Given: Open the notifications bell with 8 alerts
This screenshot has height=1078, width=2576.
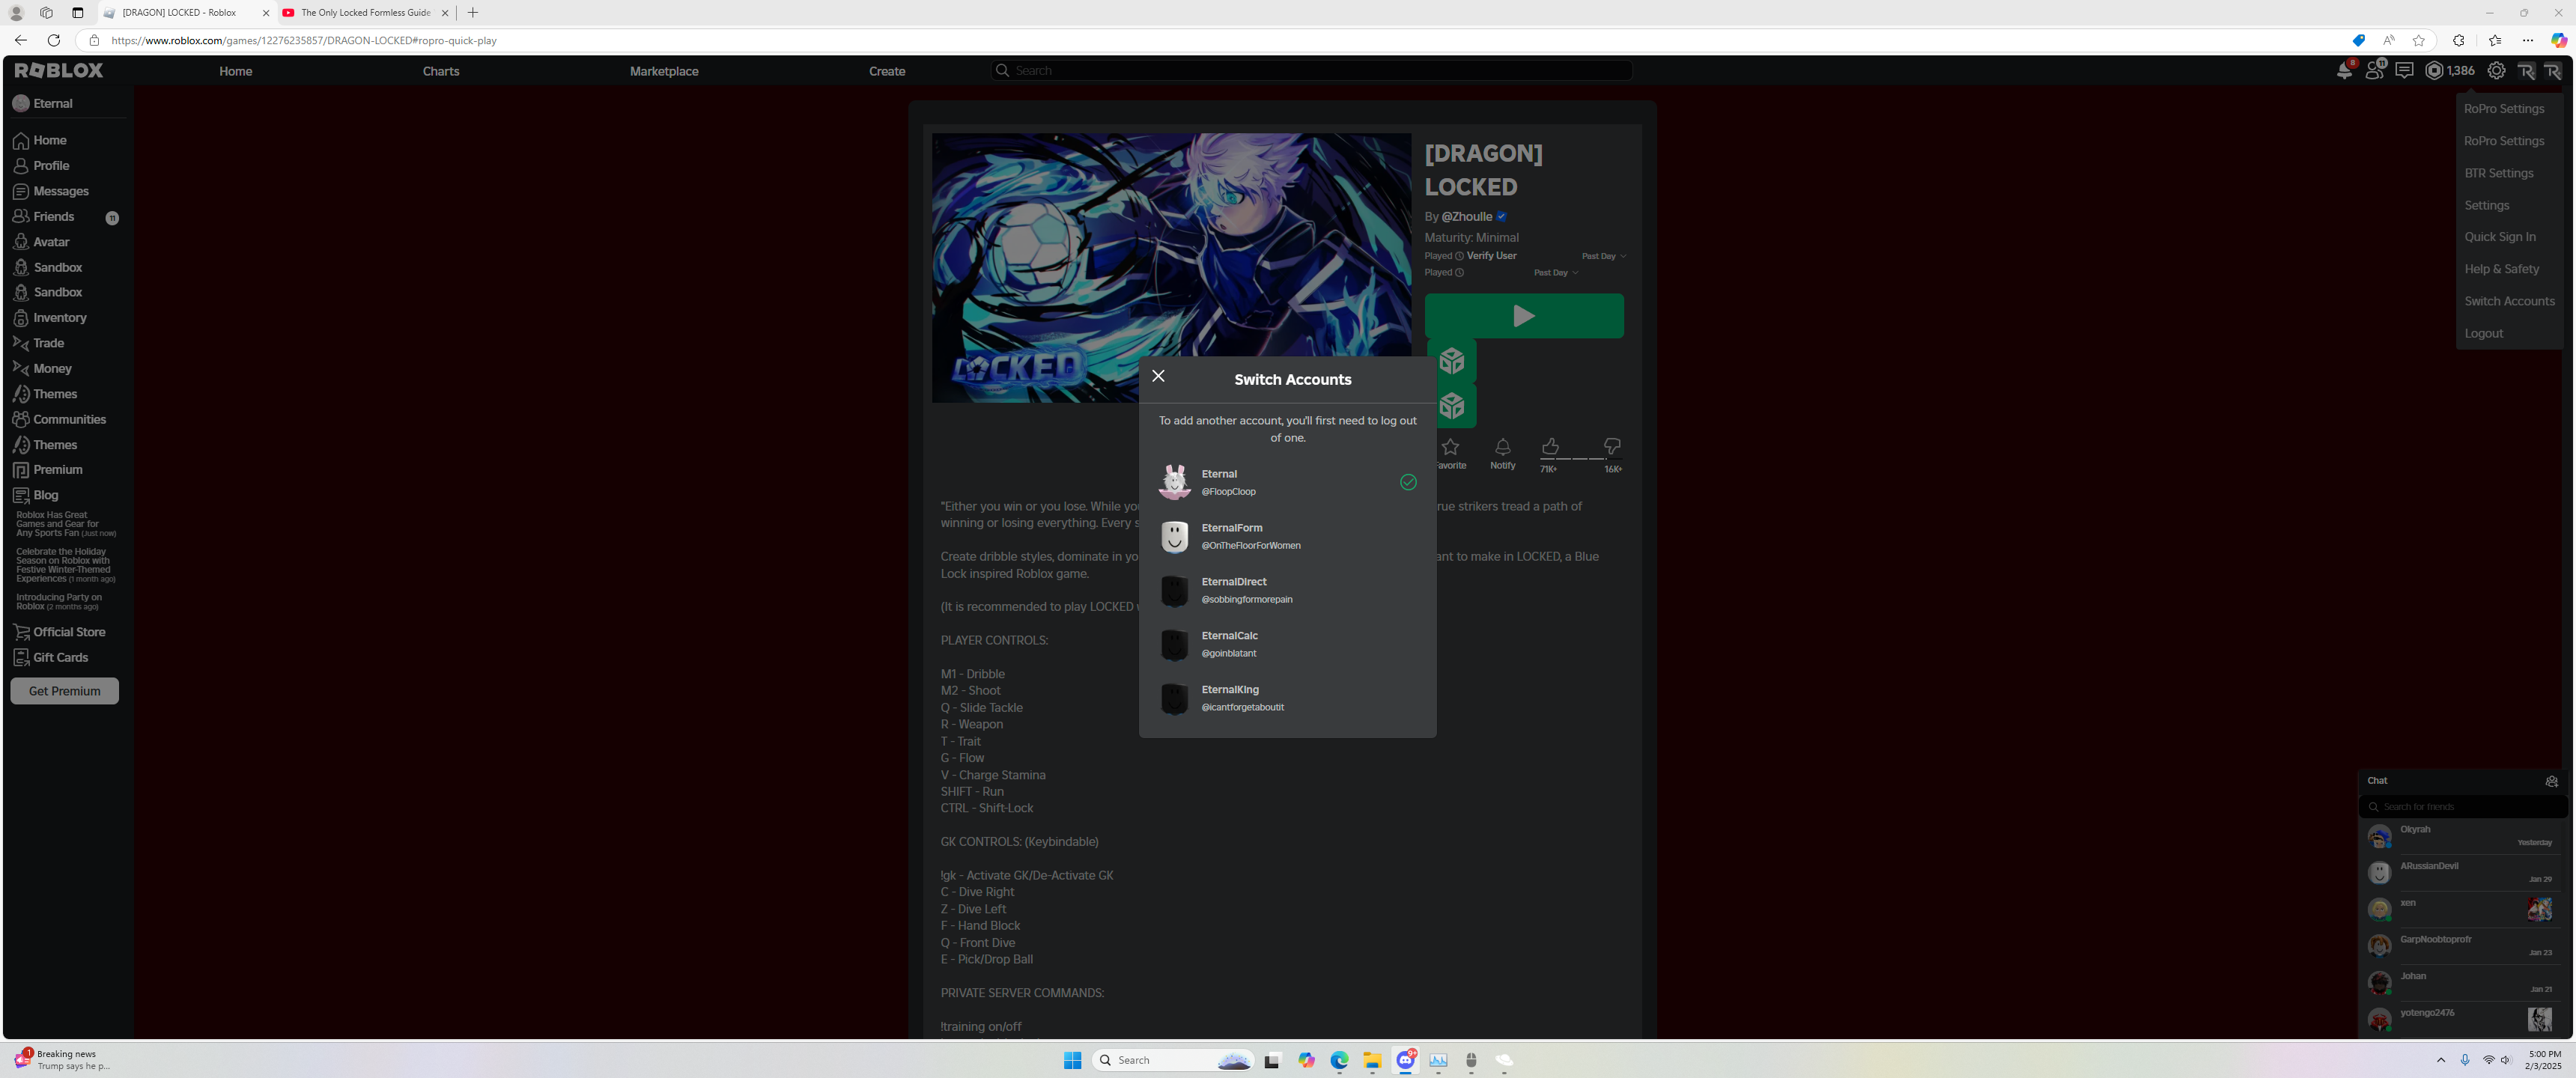Looking at the screenshot, I should click(2344, 70).
